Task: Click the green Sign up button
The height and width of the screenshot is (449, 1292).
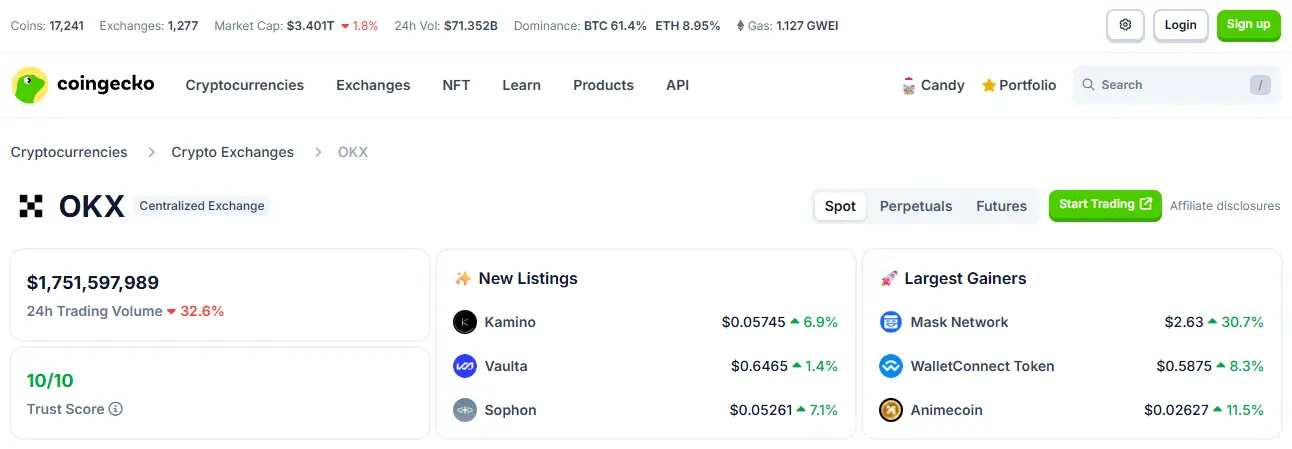Action: [1248, 25]
